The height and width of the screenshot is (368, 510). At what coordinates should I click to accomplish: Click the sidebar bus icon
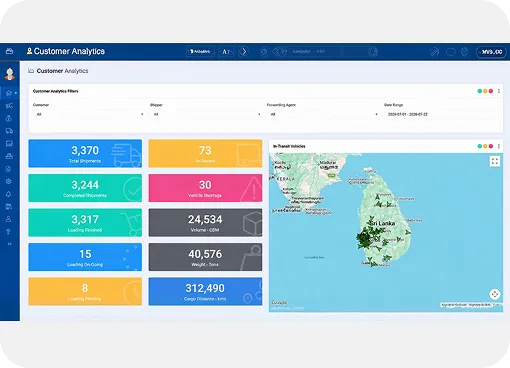[x=9, y=143]
